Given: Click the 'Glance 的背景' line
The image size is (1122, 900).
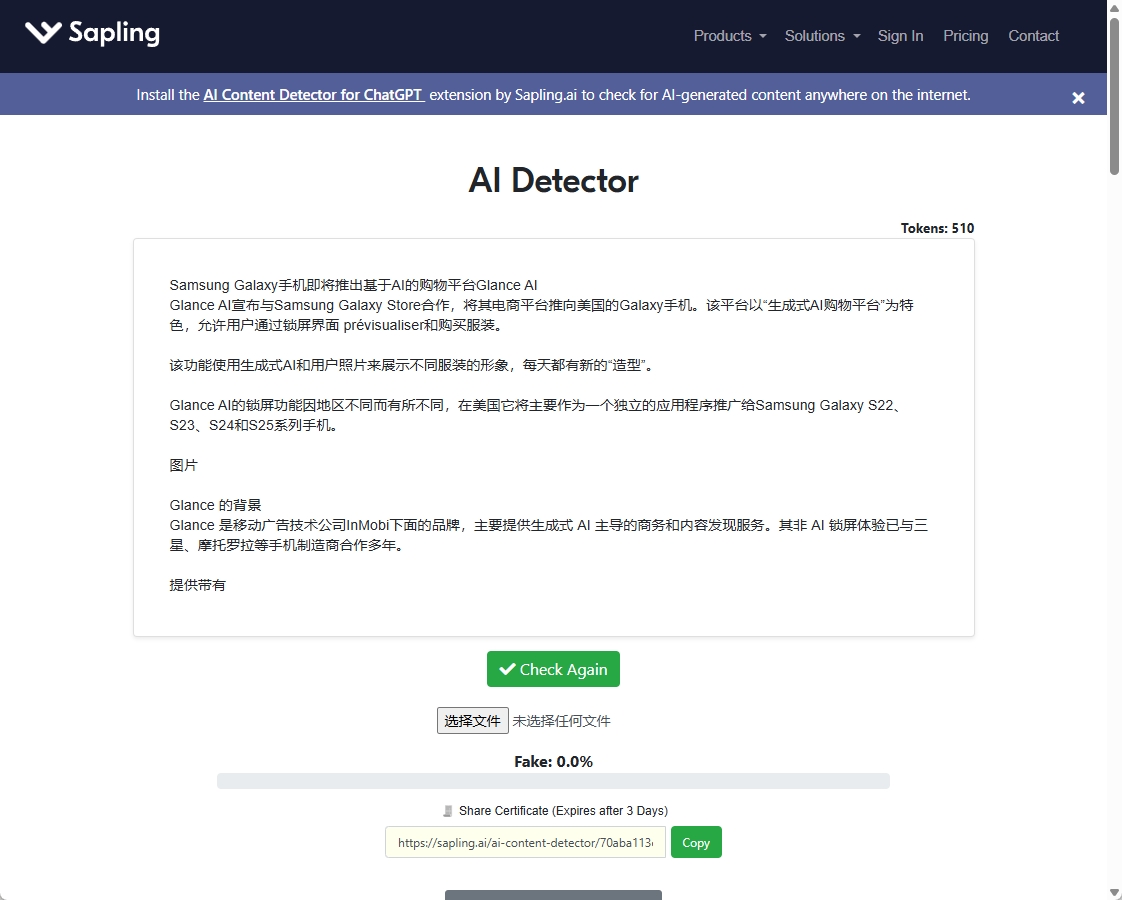Looking at the screenshot, I should pyautogui.click(x=215, y=505).
